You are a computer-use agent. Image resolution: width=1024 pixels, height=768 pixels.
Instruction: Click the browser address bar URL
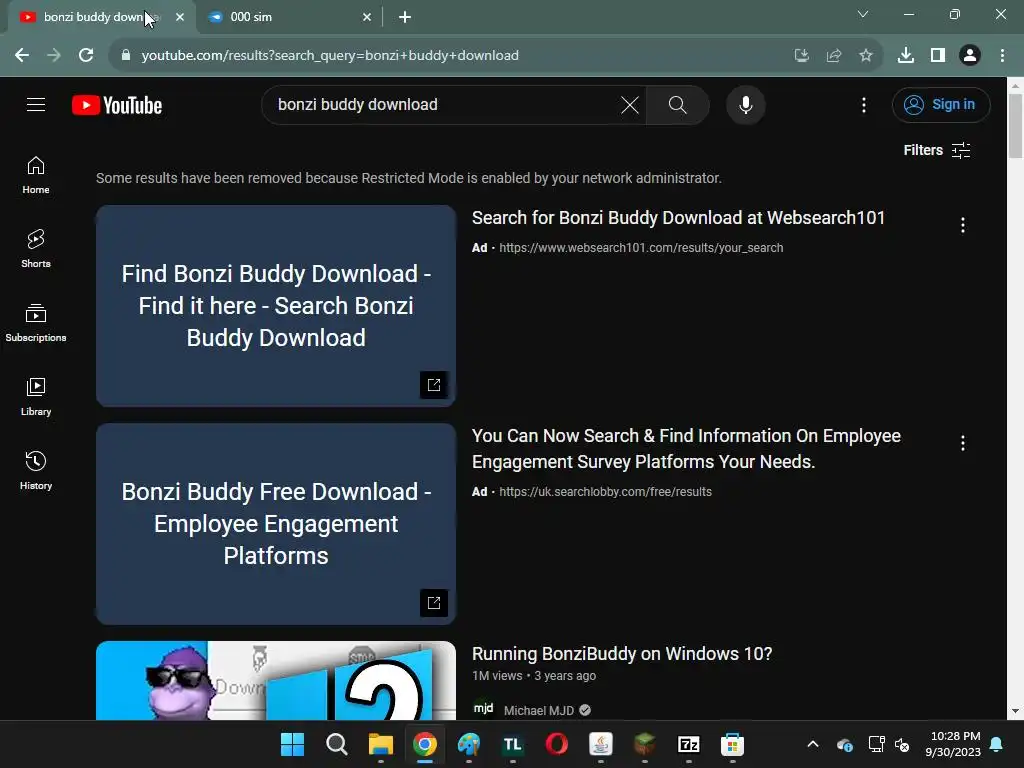(330, 56)
